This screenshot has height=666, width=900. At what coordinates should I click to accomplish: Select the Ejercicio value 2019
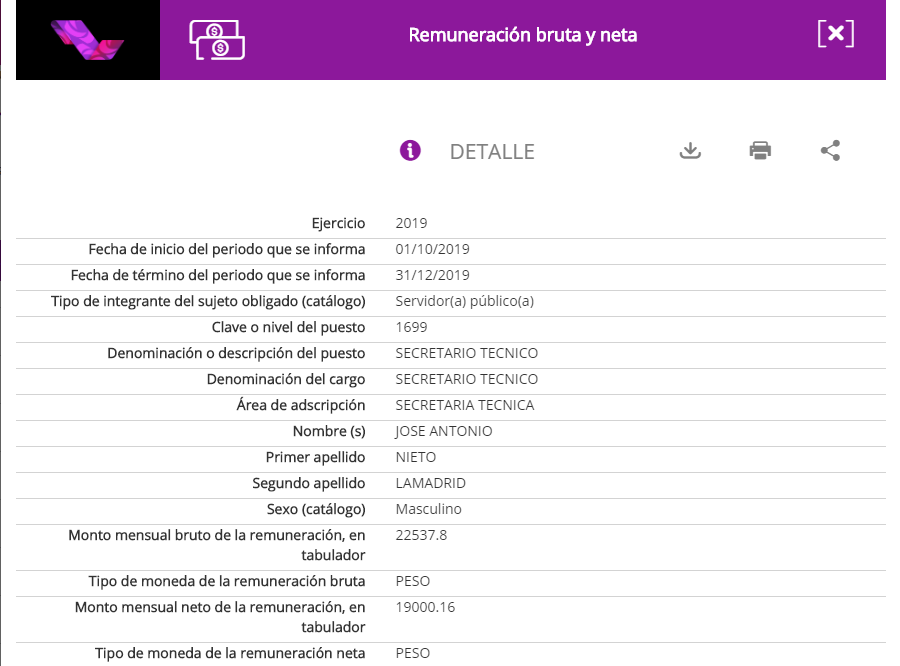click(x=411, y=223)
